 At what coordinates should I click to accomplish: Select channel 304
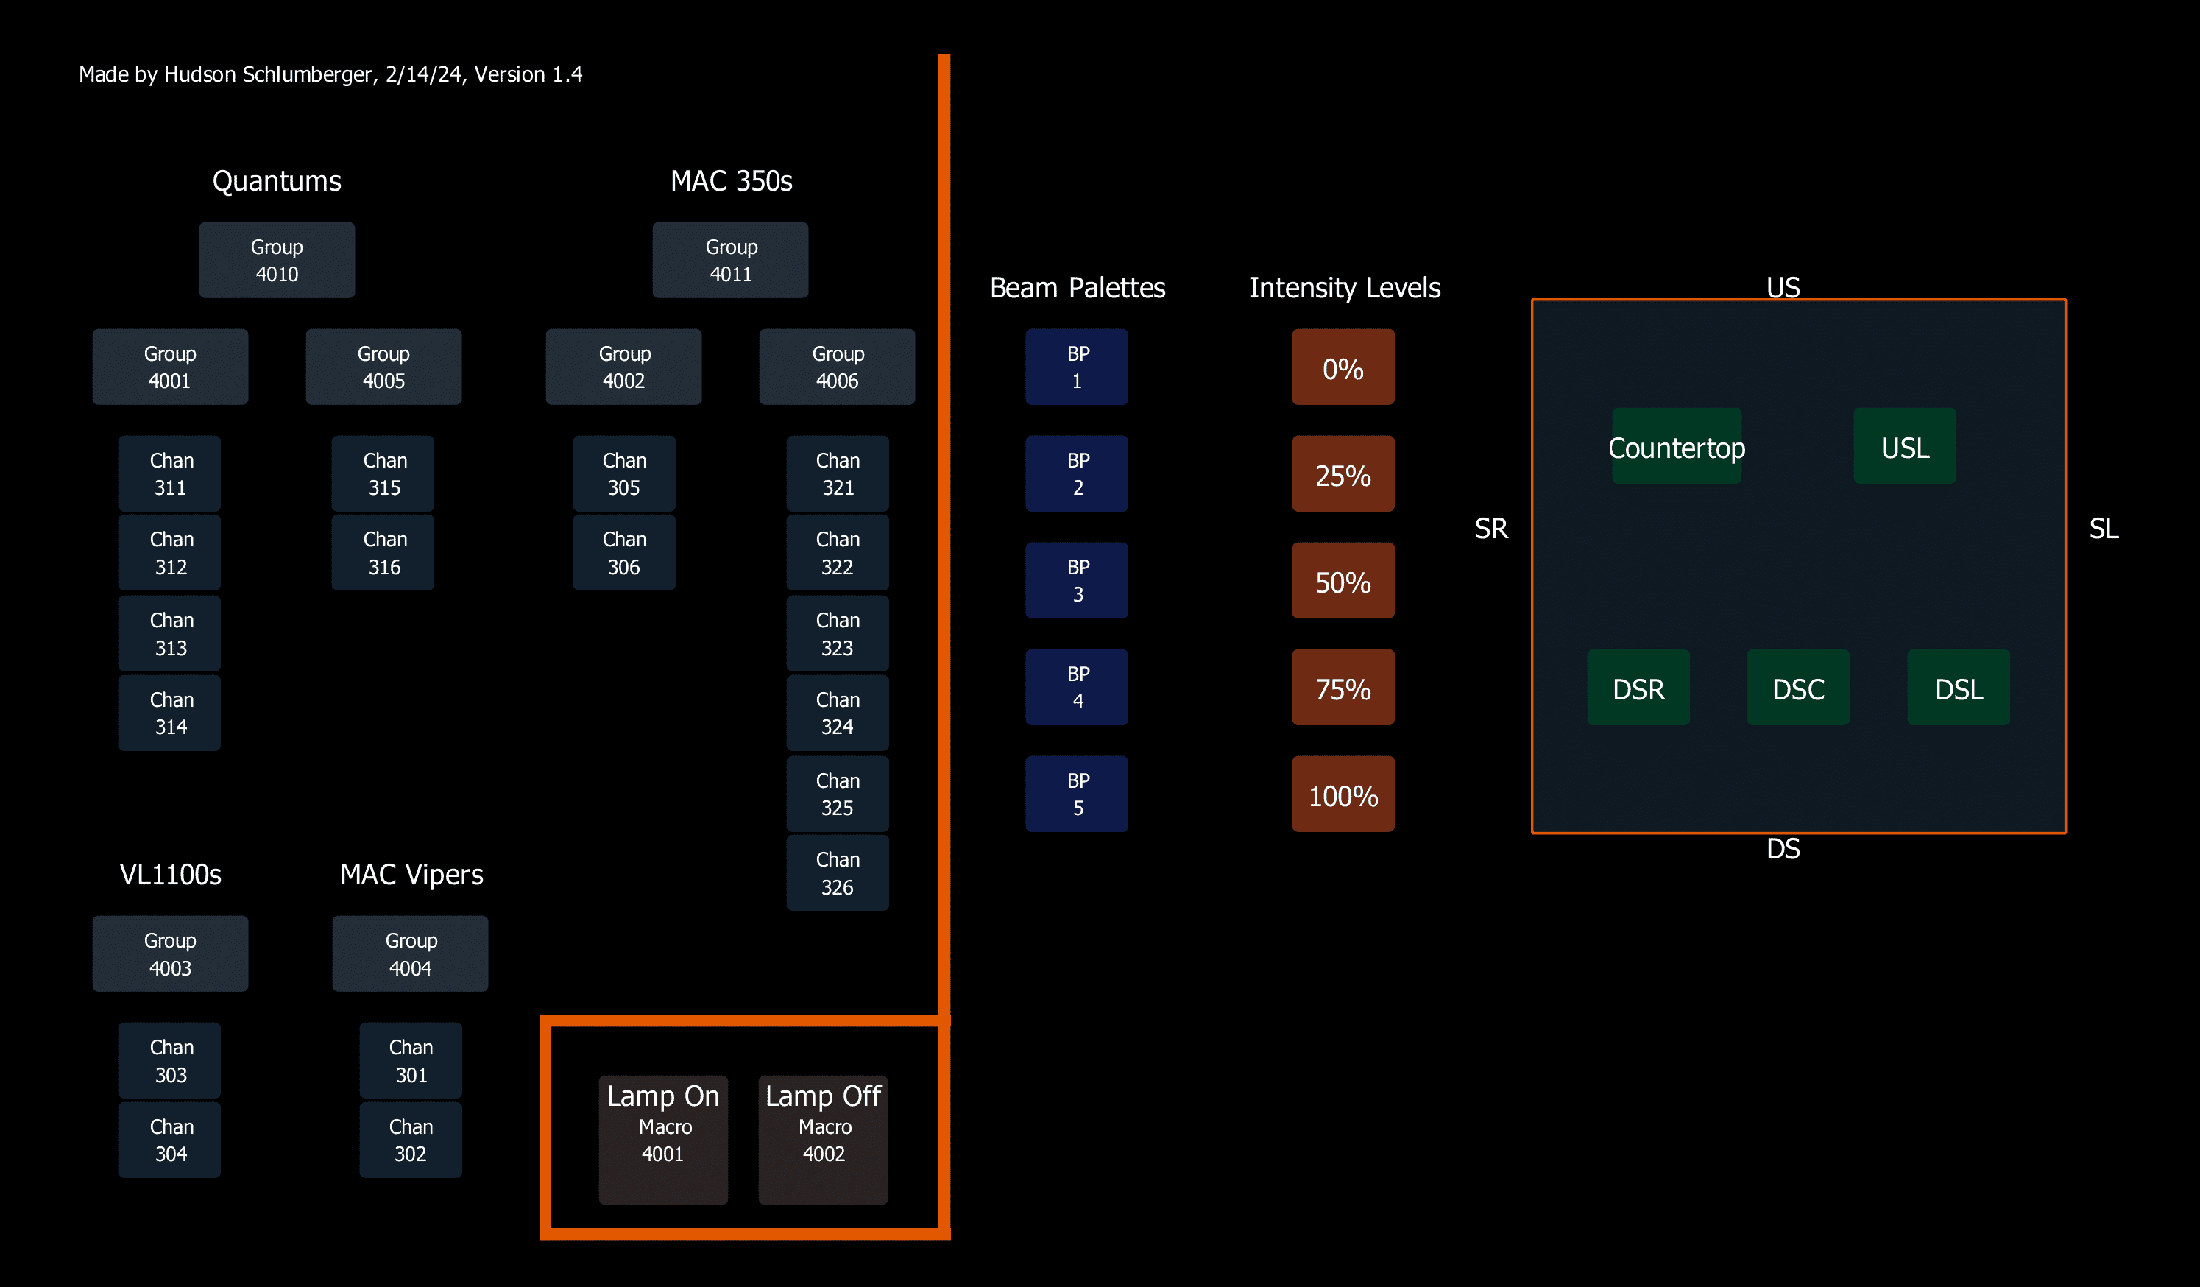170,1140
